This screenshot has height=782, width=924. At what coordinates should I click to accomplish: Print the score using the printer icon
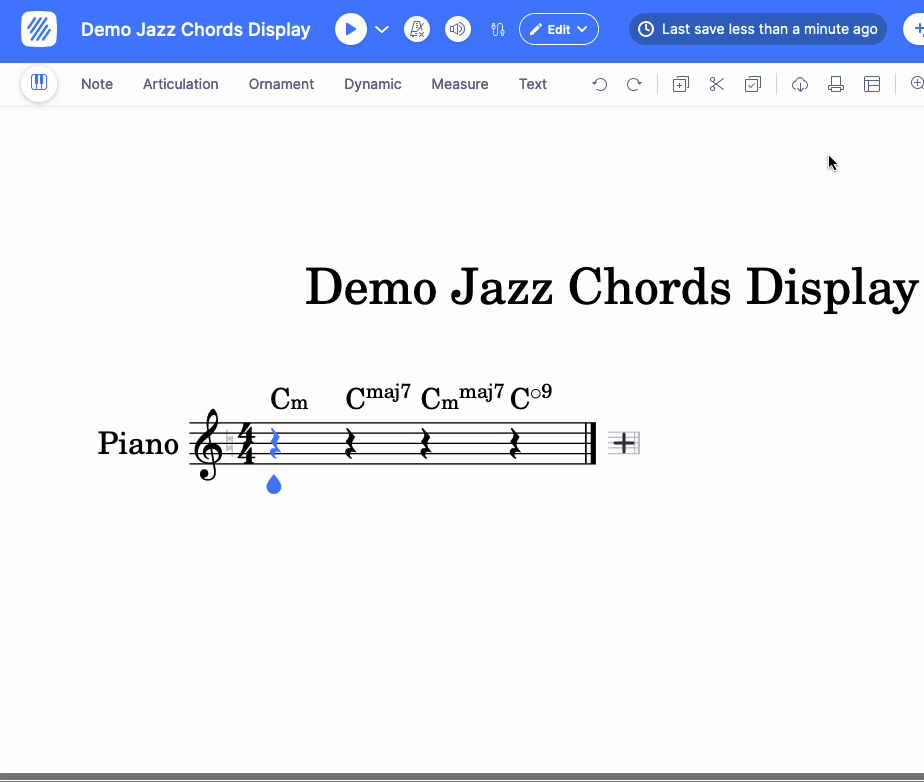(835, 84)
